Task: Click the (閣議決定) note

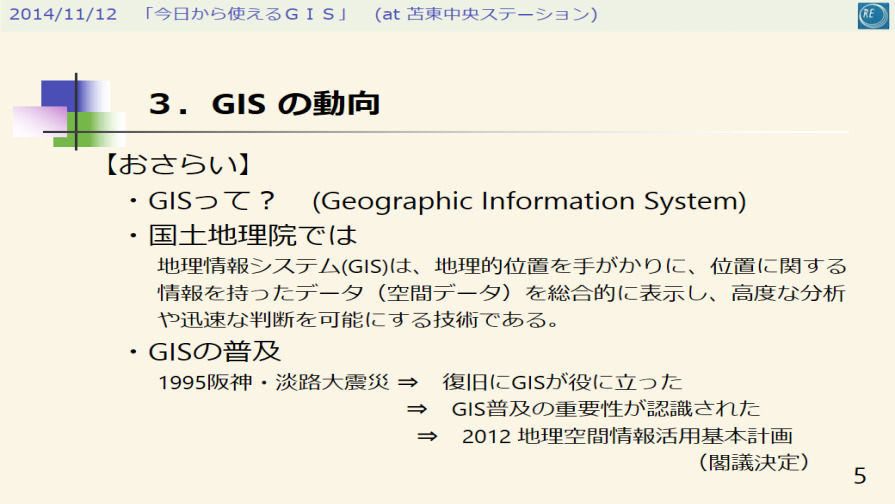Action: [752, 462]
